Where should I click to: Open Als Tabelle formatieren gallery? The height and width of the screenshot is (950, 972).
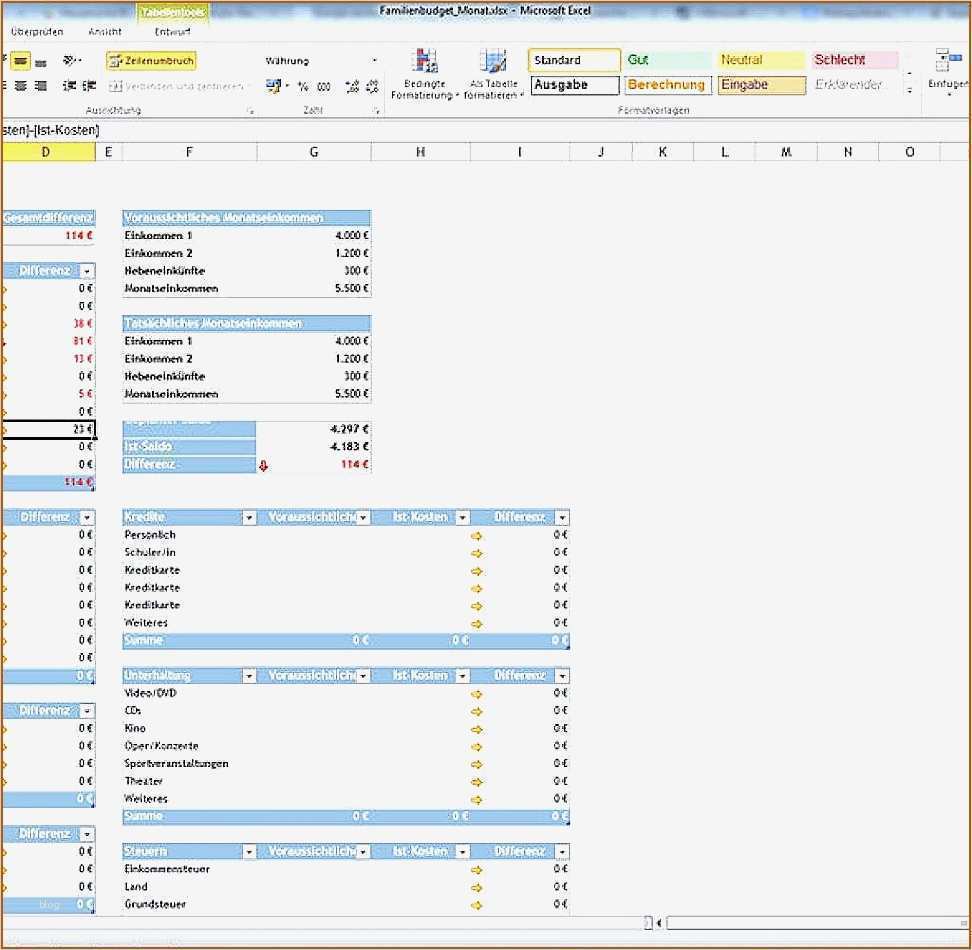click(x=494, y=73)
